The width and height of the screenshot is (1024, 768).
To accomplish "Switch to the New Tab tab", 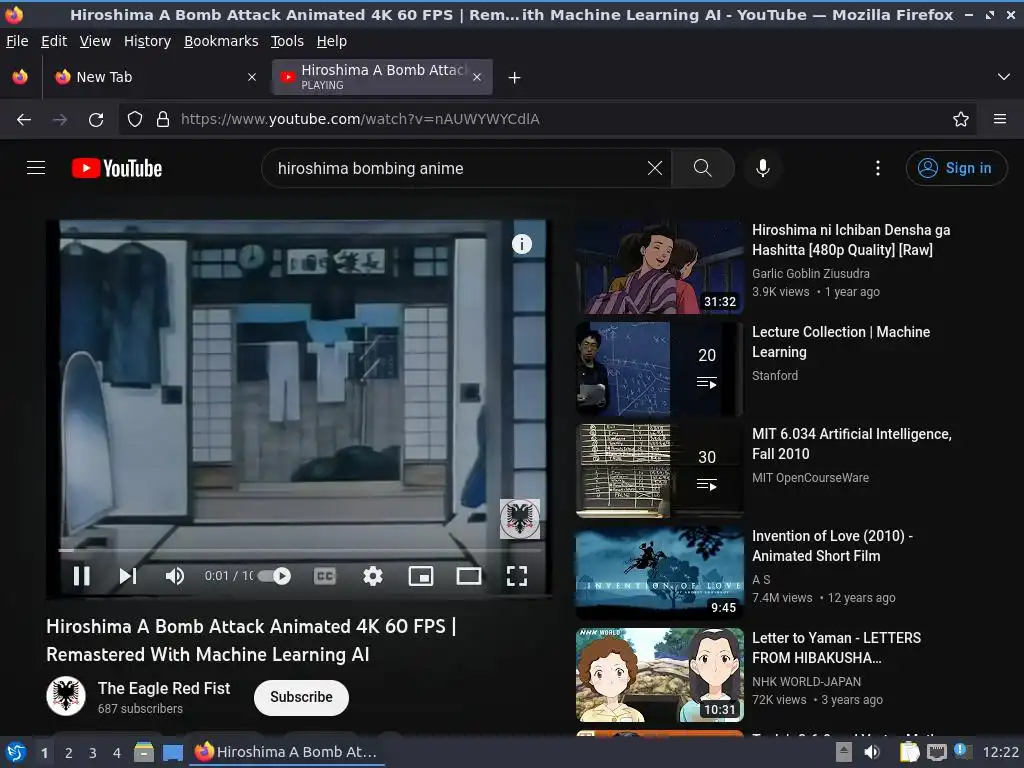I will click(153, 77).
